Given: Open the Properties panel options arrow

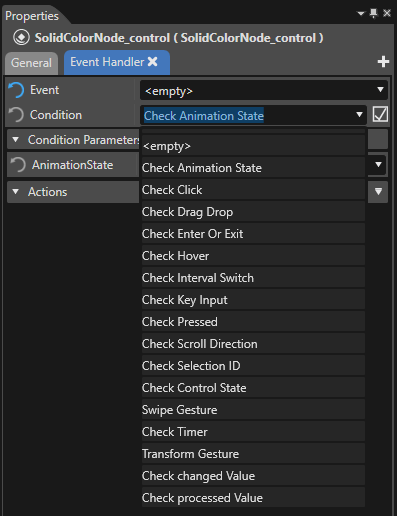Looking at the screenshot, I should tap(361, 14).
